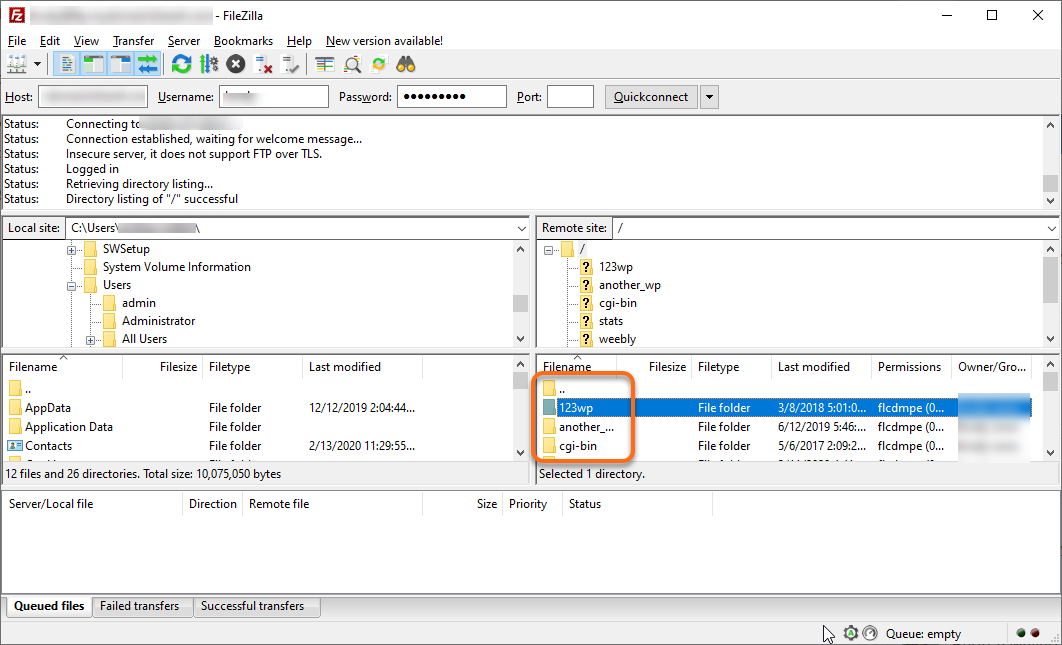Follow the New version available link
This screenshot has height=645, width=1062.
[383, 41]
